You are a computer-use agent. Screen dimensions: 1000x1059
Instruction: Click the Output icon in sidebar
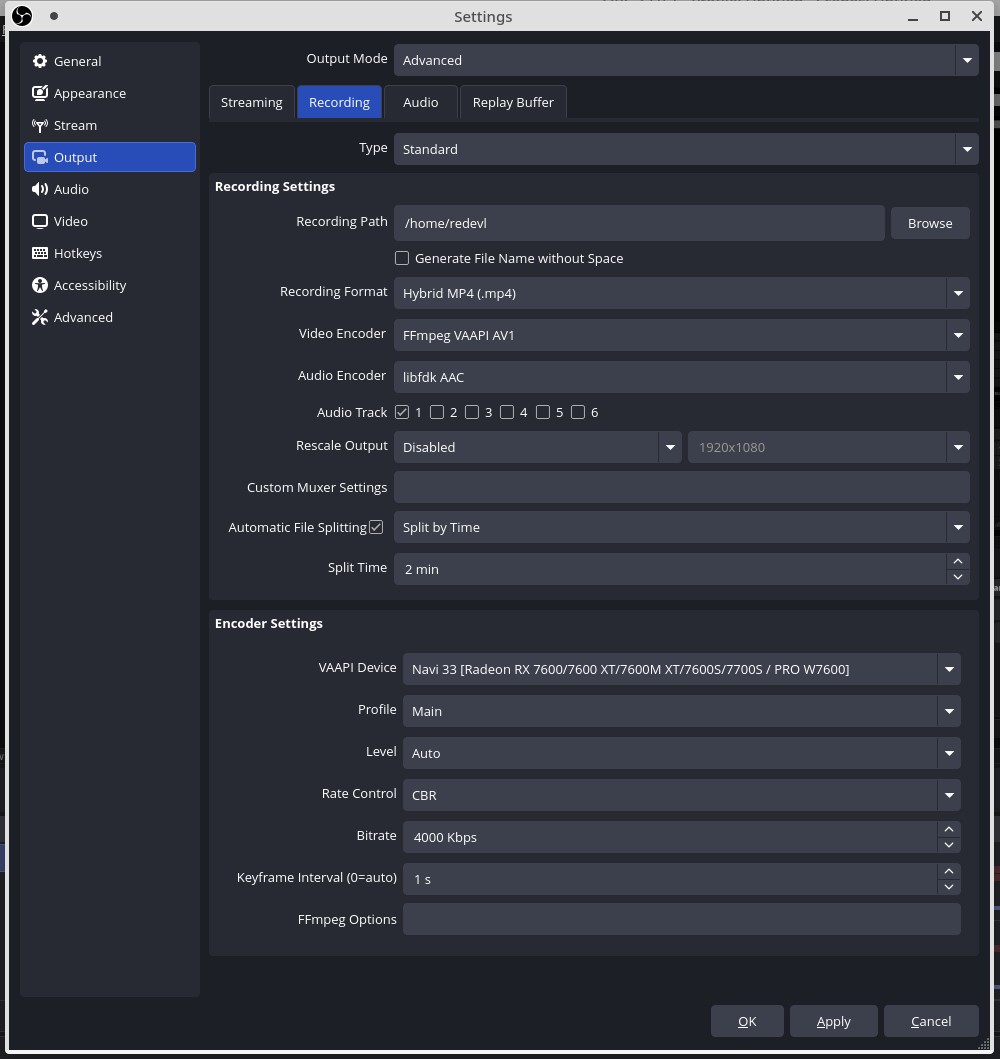40,157
